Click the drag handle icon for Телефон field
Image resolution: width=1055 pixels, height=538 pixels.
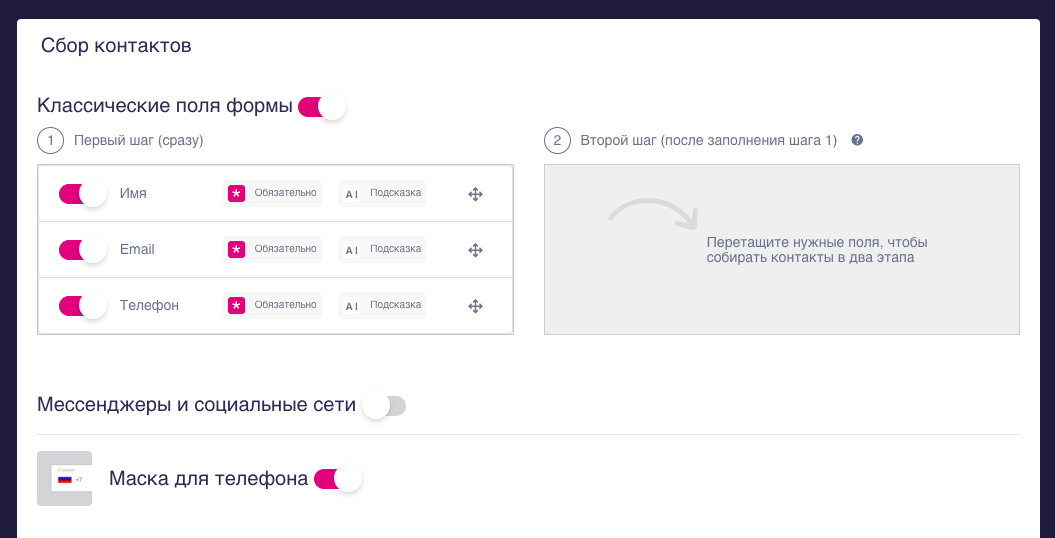coord(476,306)
